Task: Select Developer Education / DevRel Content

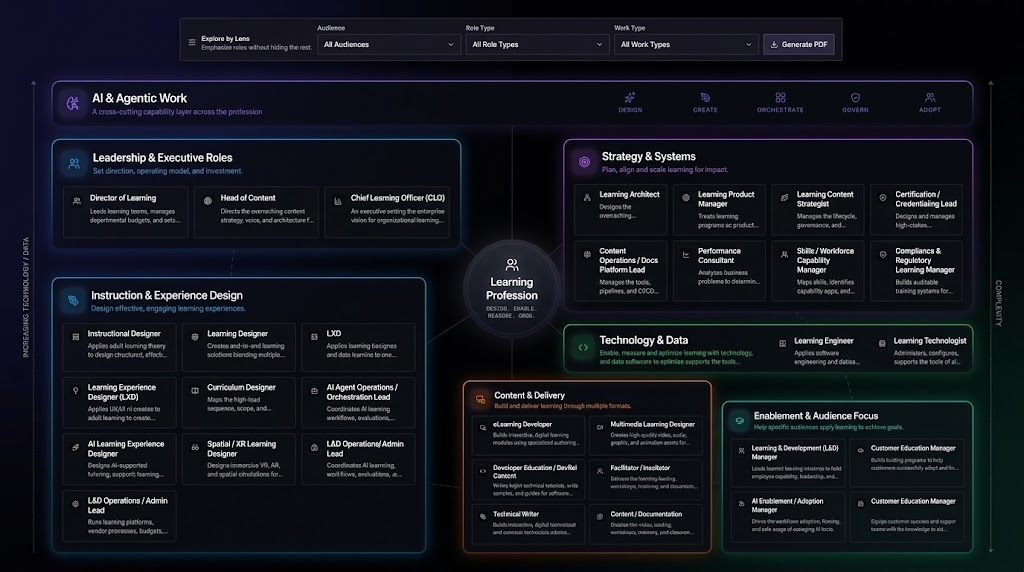Action: tap(528, 480)
